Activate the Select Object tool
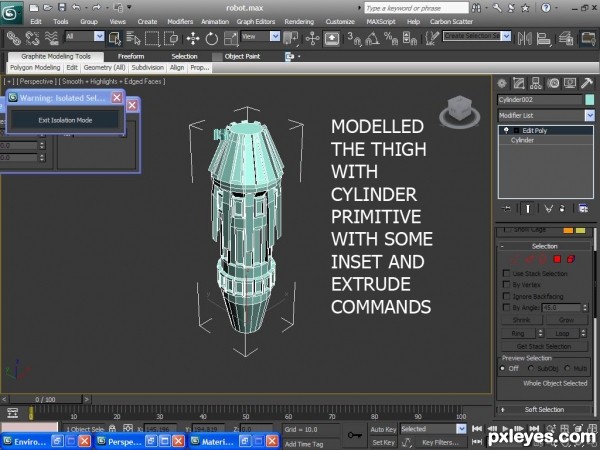Image resolution: width=600 pixels, height=450 pixels. click(115, 38)
